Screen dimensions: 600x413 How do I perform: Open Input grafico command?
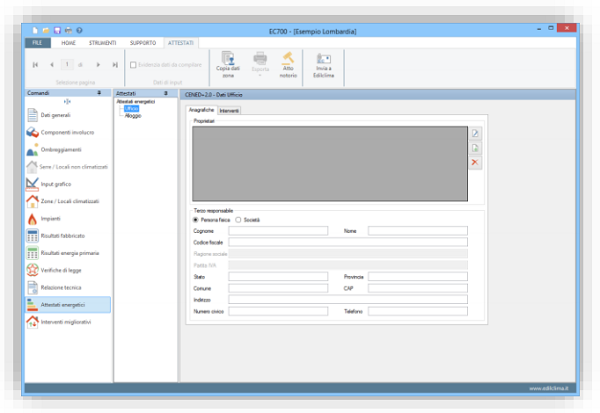click(x=33, y=184)
